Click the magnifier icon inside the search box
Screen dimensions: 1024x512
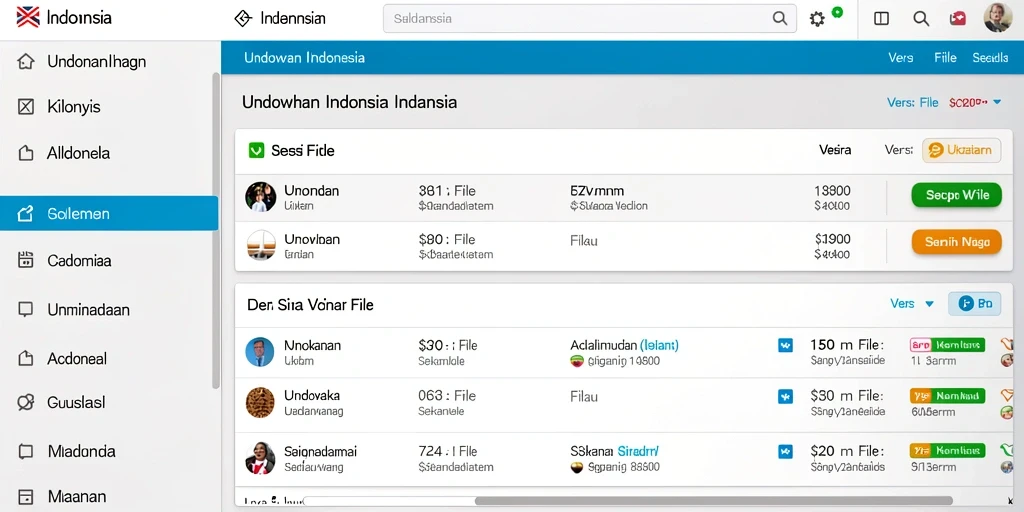780,18
